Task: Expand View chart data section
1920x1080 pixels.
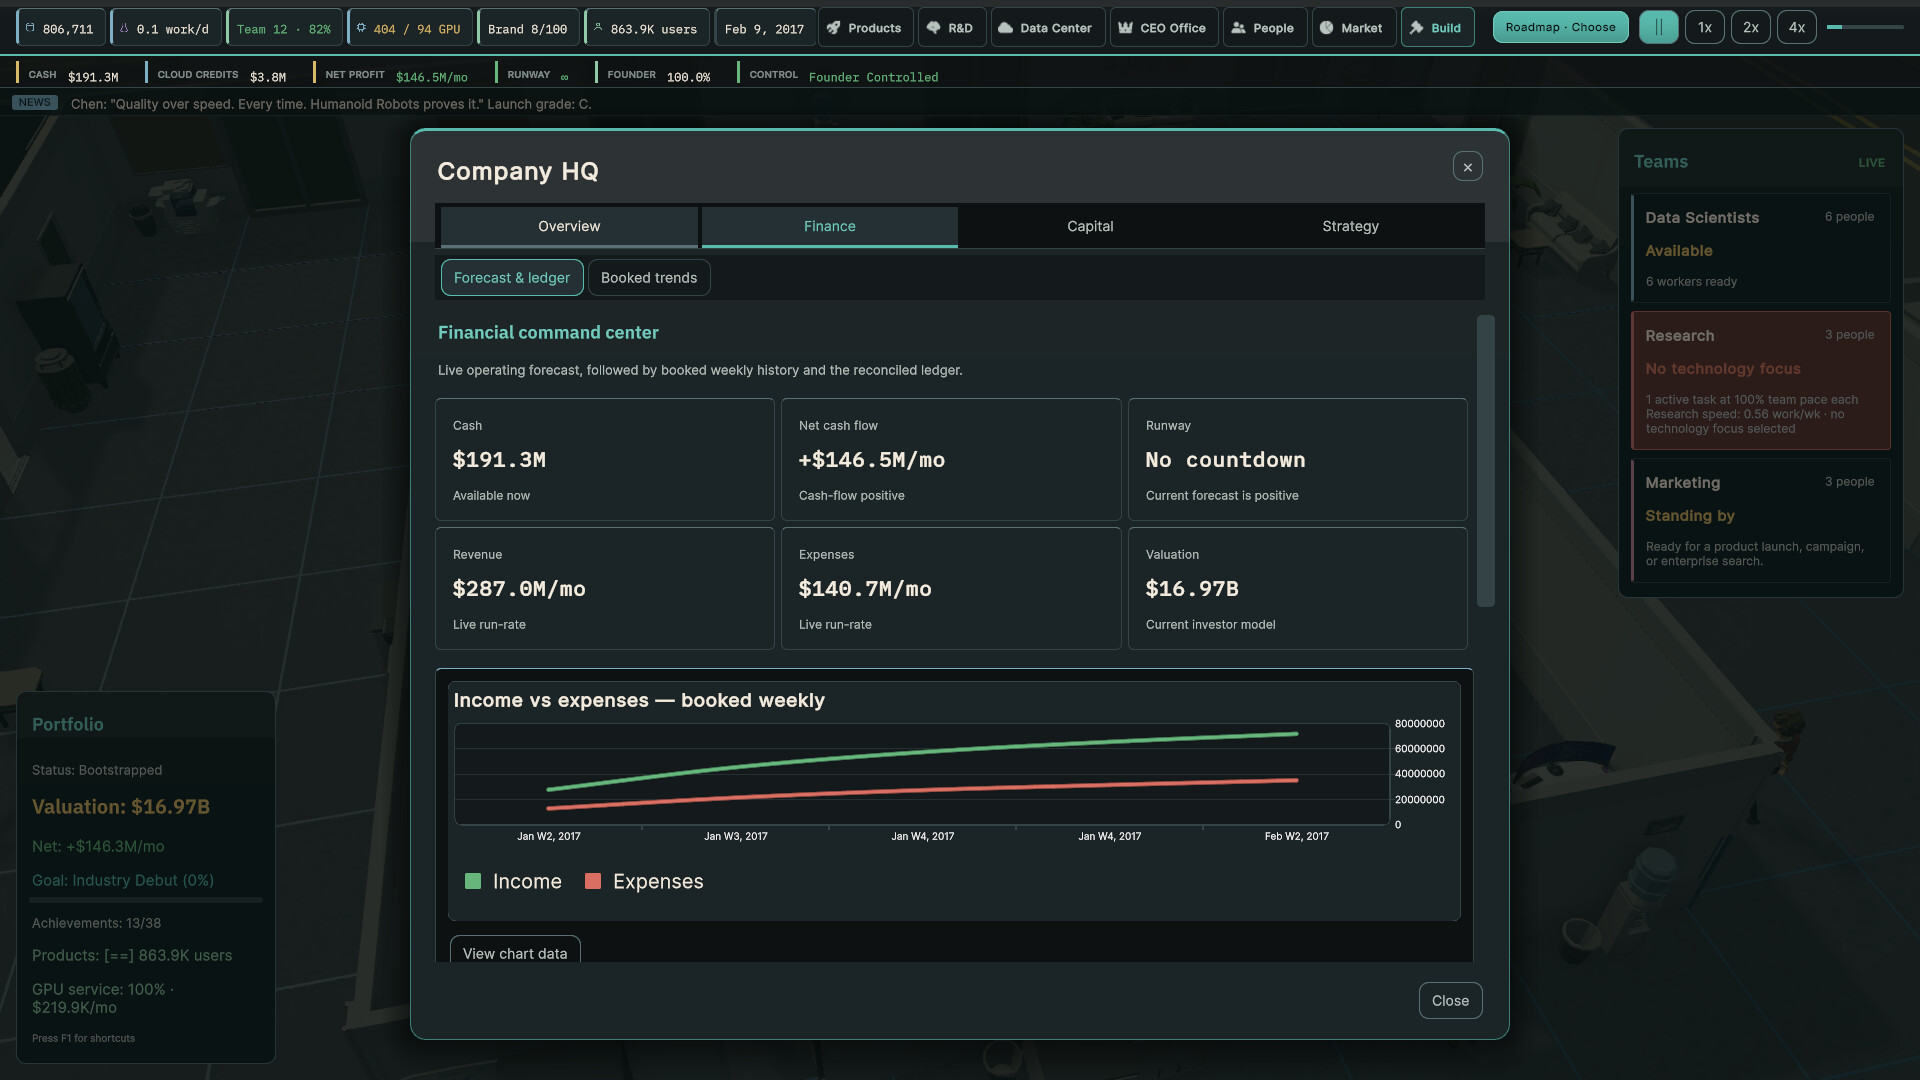Action: click(x=515, y=953)
